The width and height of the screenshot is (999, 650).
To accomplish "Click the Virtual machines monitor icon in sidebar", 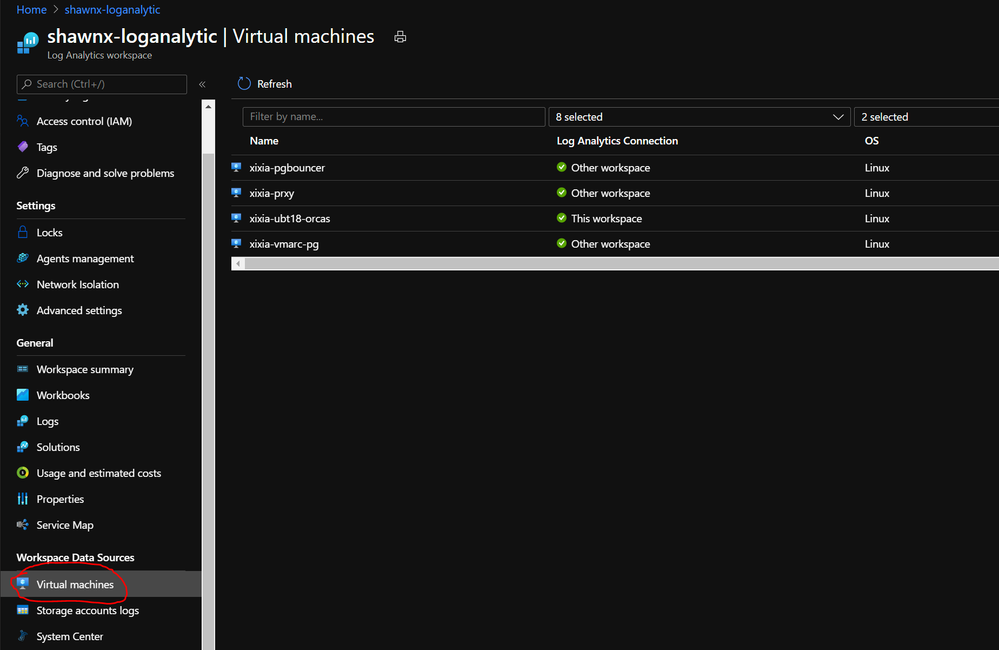I will [23, 584].
